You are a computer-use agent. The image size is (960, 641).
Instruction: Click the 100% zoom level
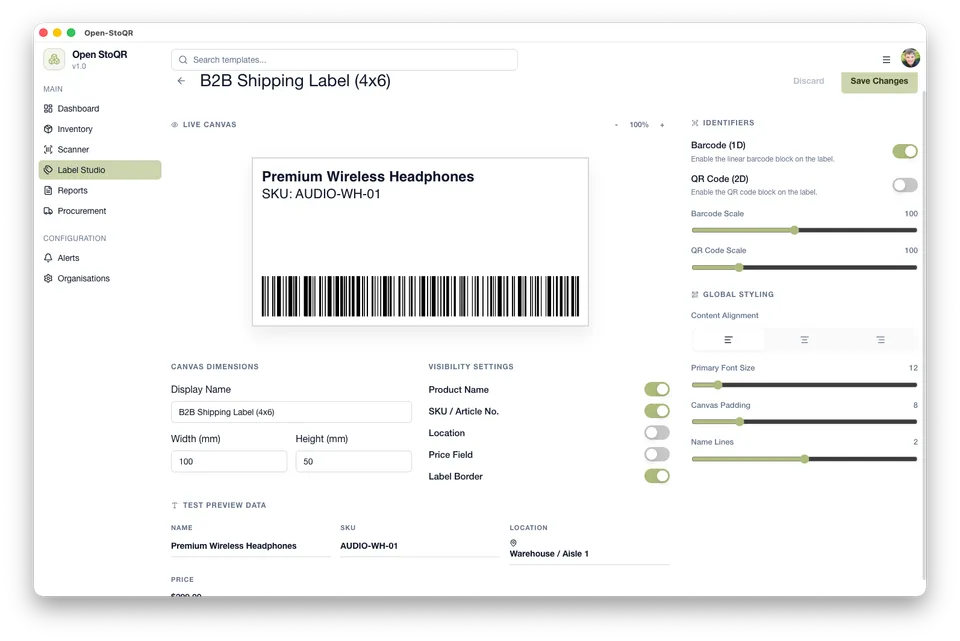click(639, 125)
